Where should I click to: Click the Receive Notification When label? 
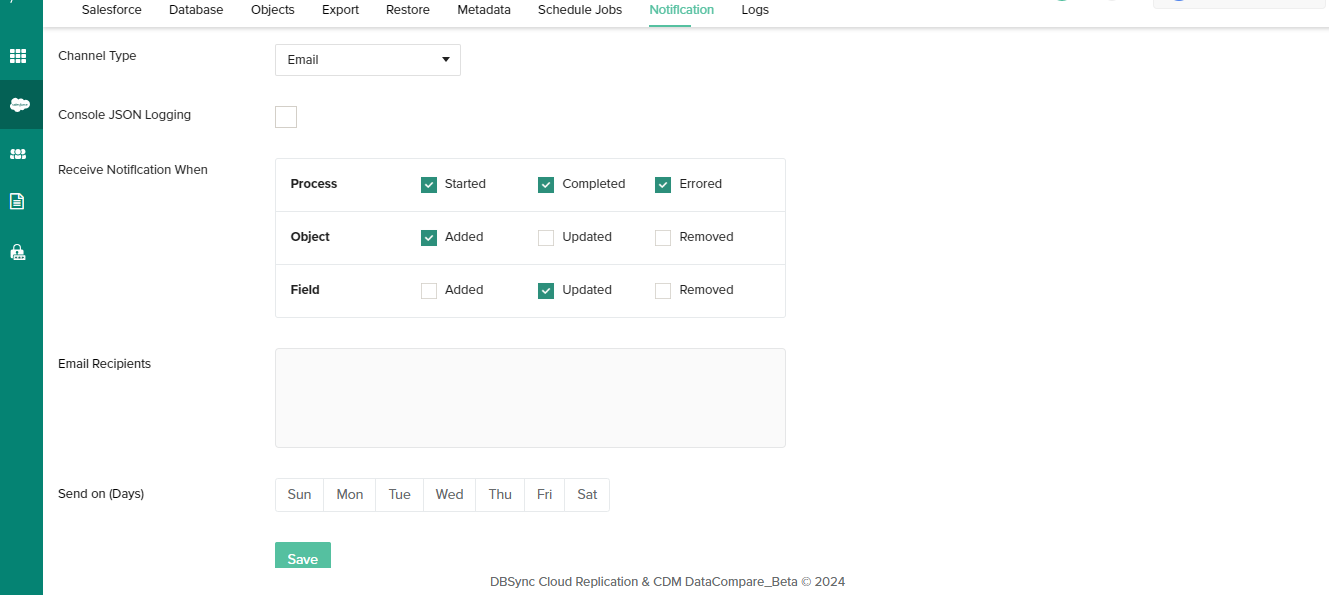(133, 170)
